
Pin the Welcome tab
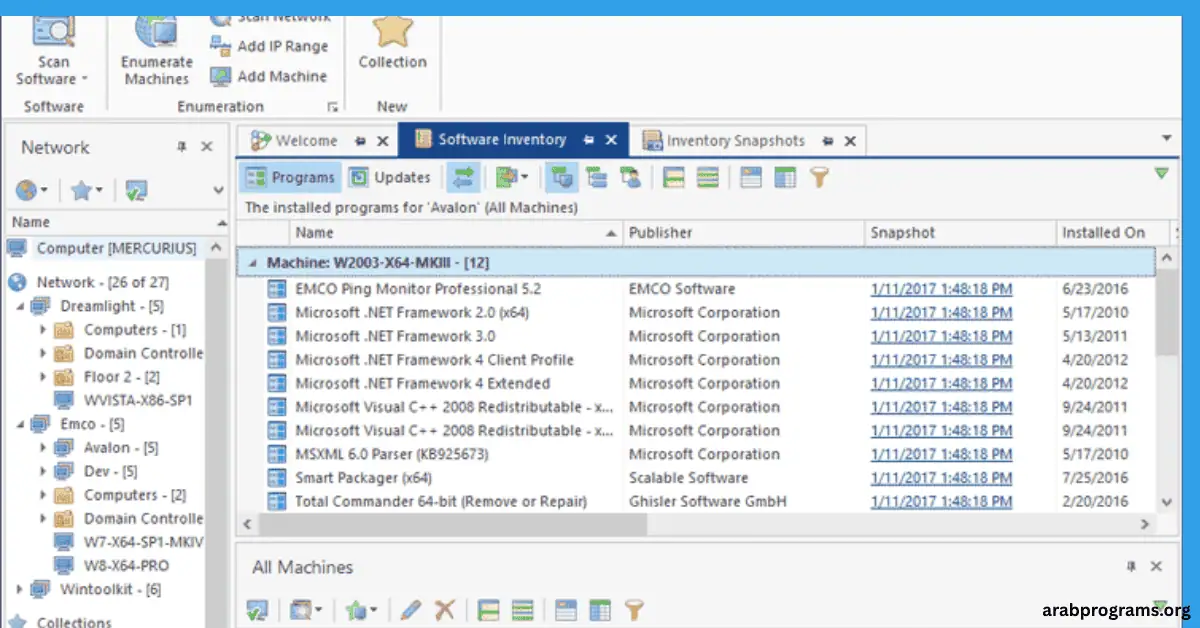pyautogui.click(x=360, y=141)
